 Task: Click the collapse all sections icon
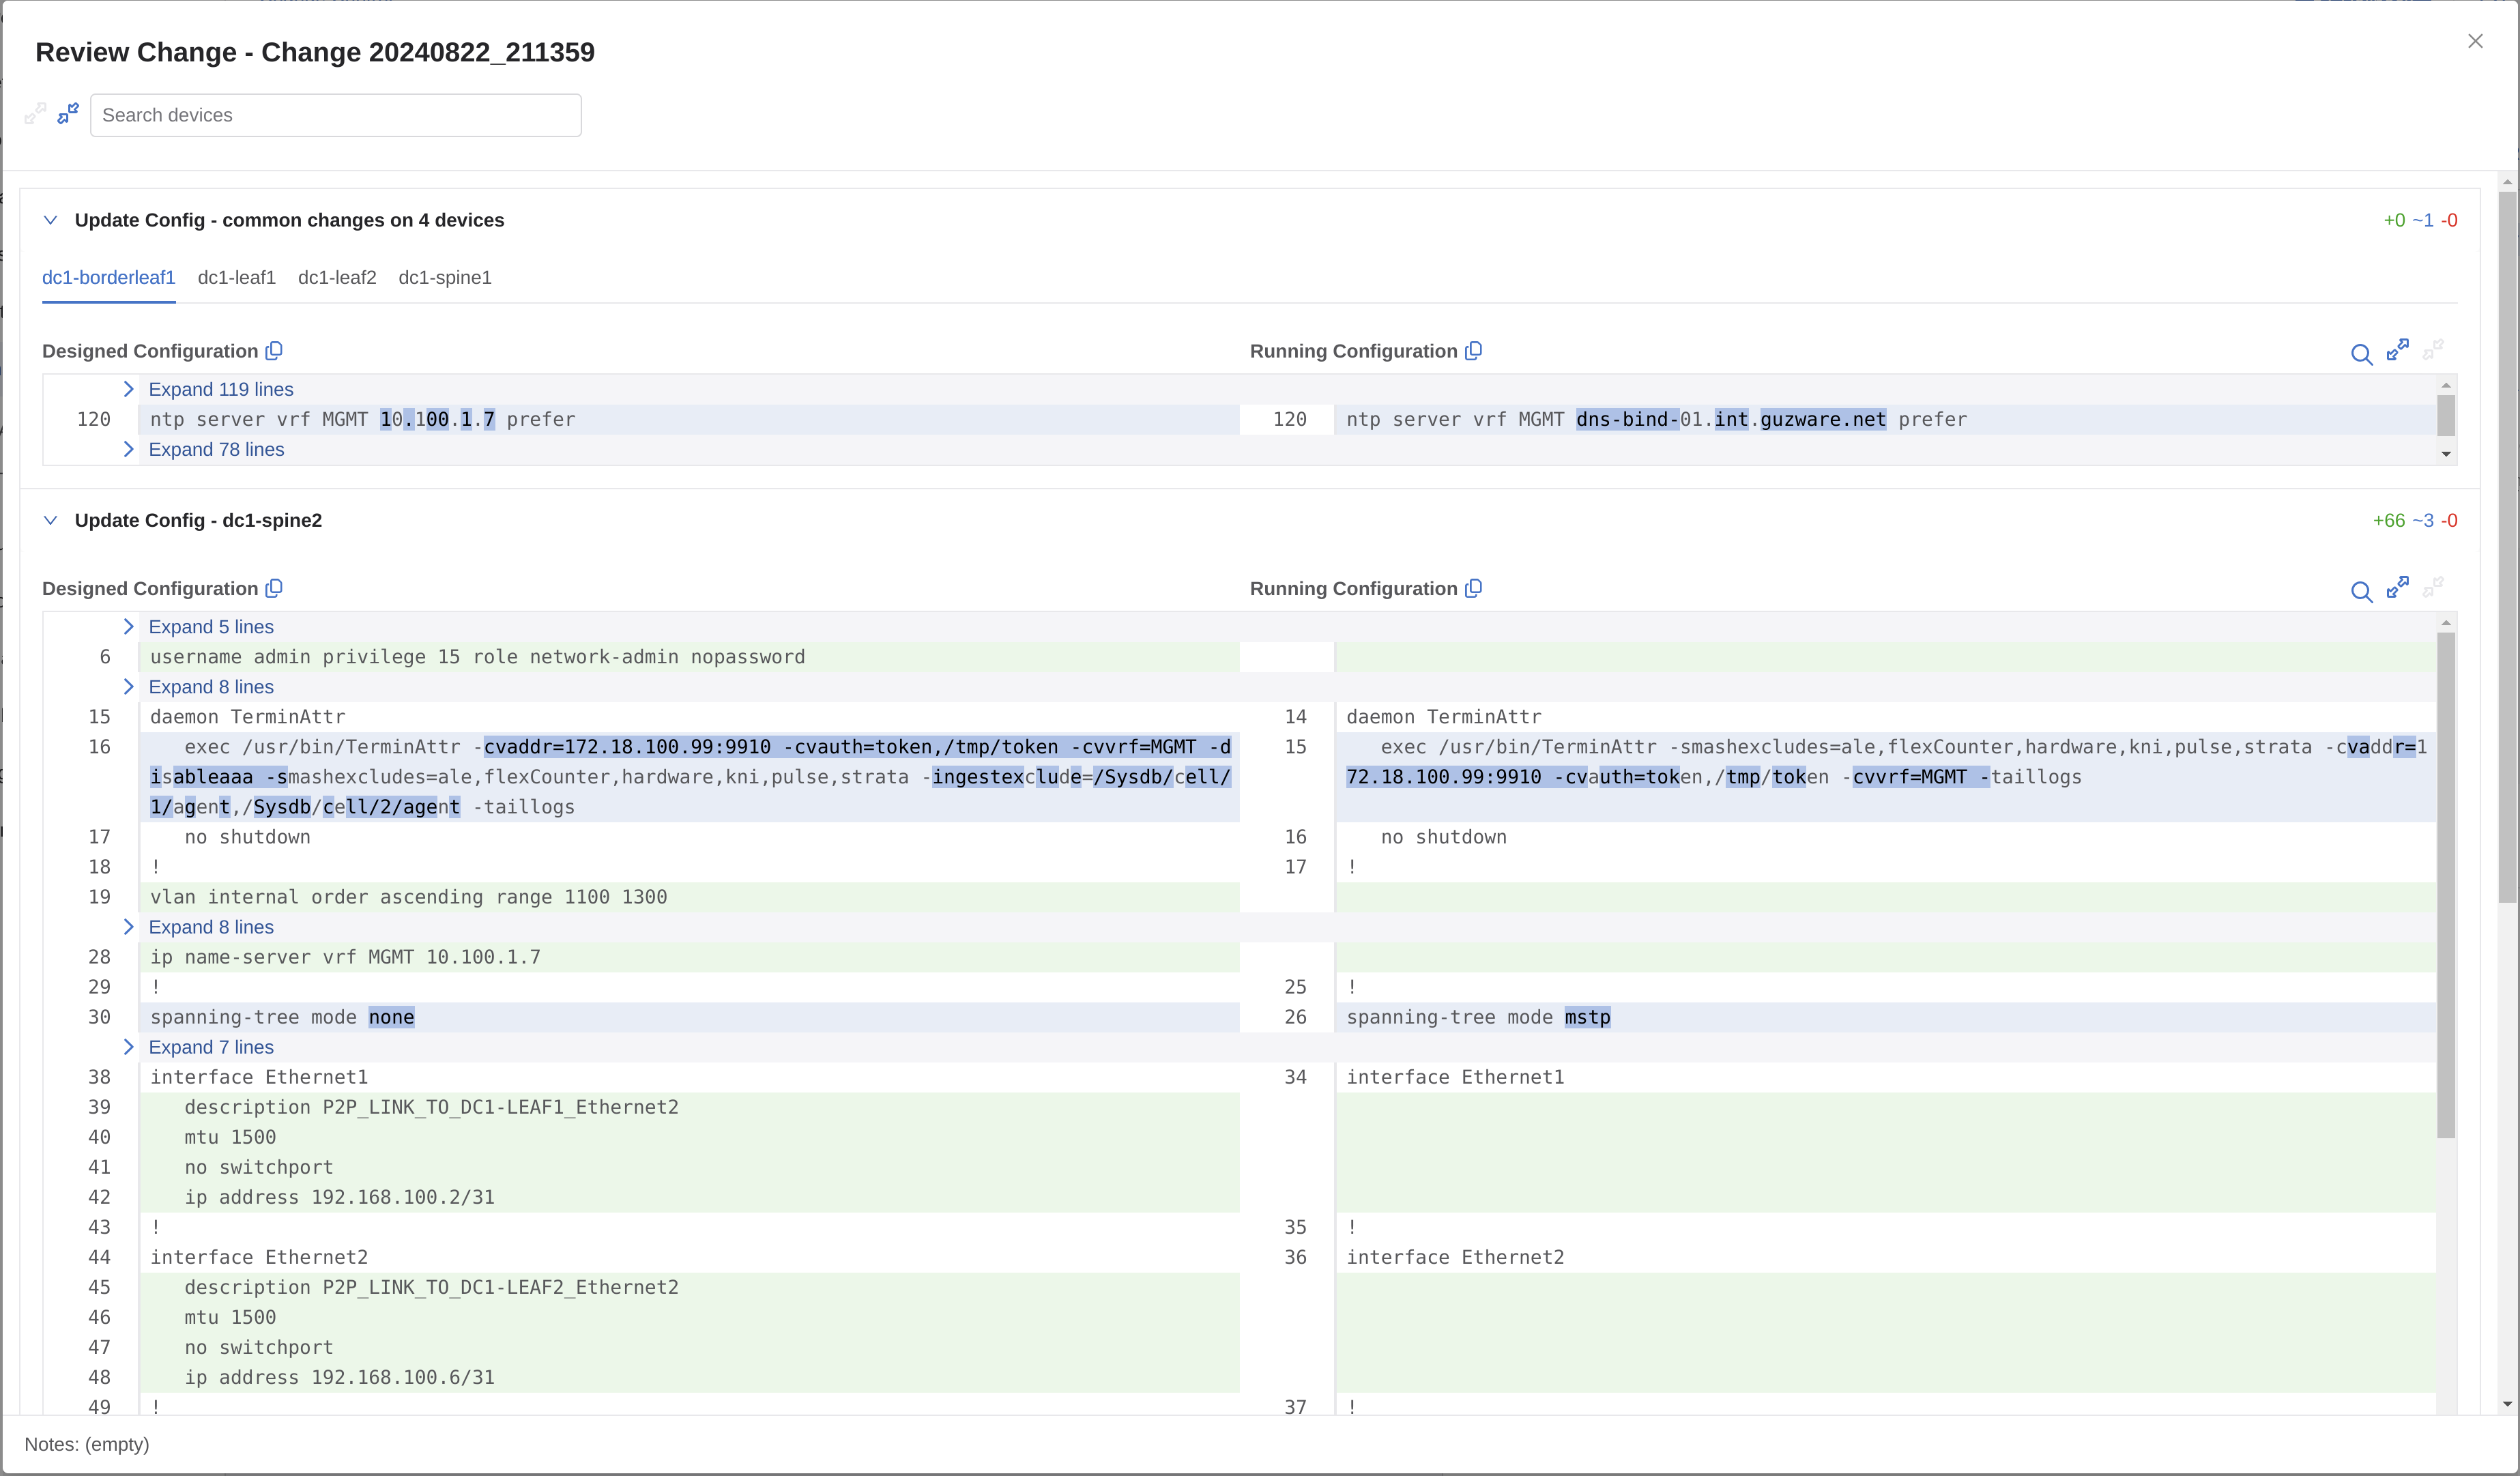(68, 114)
